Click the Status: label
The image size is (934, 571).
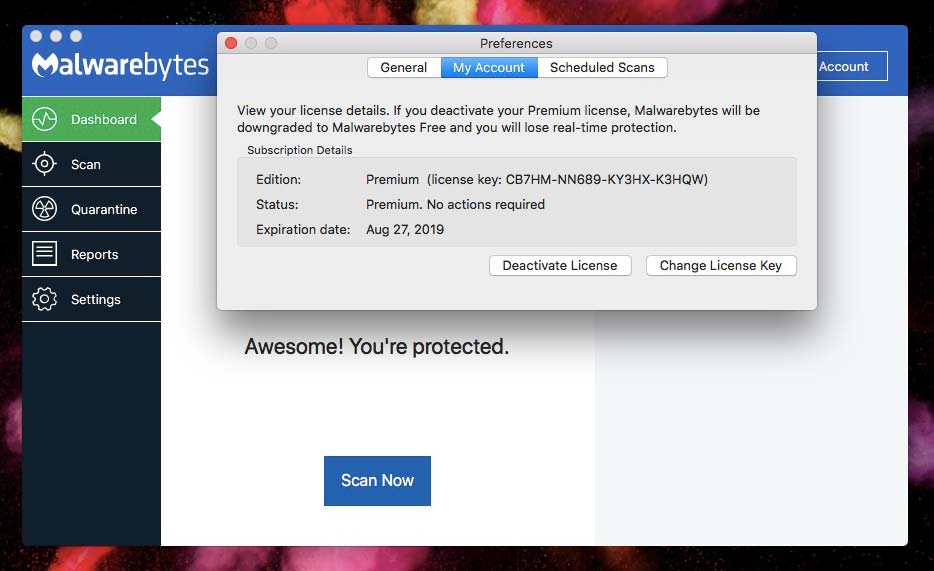click(277, 204)
